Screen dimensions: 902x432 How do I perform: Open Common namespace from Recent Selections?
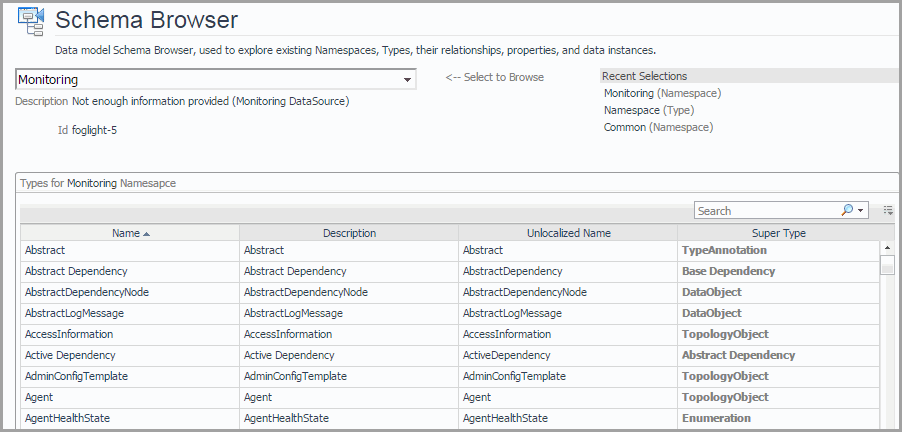click(624, 127)
